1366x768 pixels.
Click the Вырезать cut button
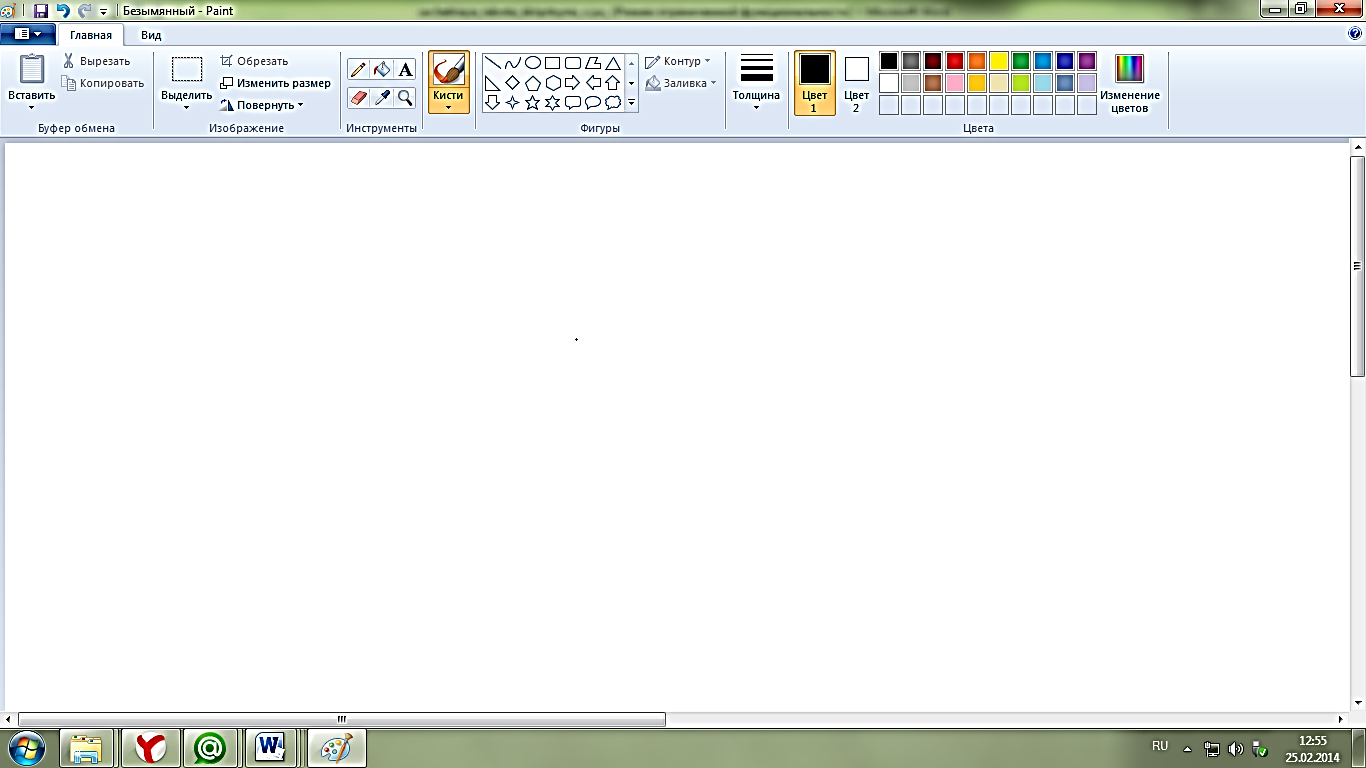[x=96, y=61]
